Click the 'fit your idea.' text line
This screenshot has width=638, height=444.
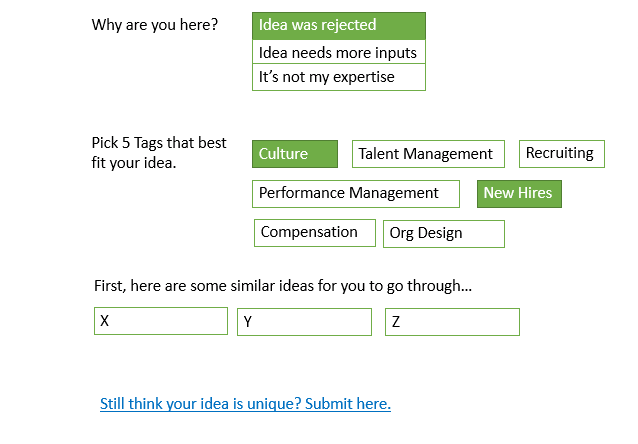[x=134, y=161]
